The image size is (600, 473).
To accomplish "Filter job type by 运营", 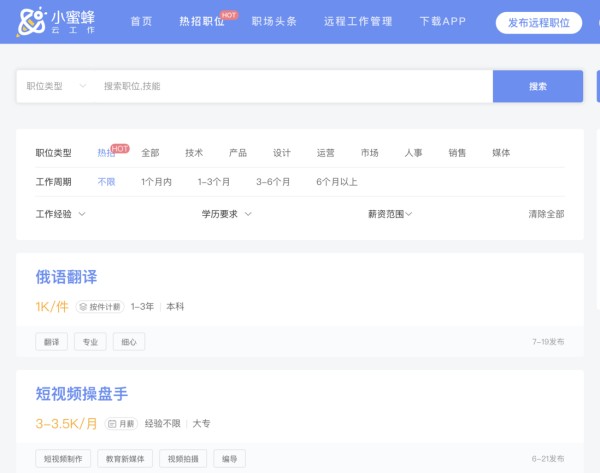I will (x=326, y=153).
